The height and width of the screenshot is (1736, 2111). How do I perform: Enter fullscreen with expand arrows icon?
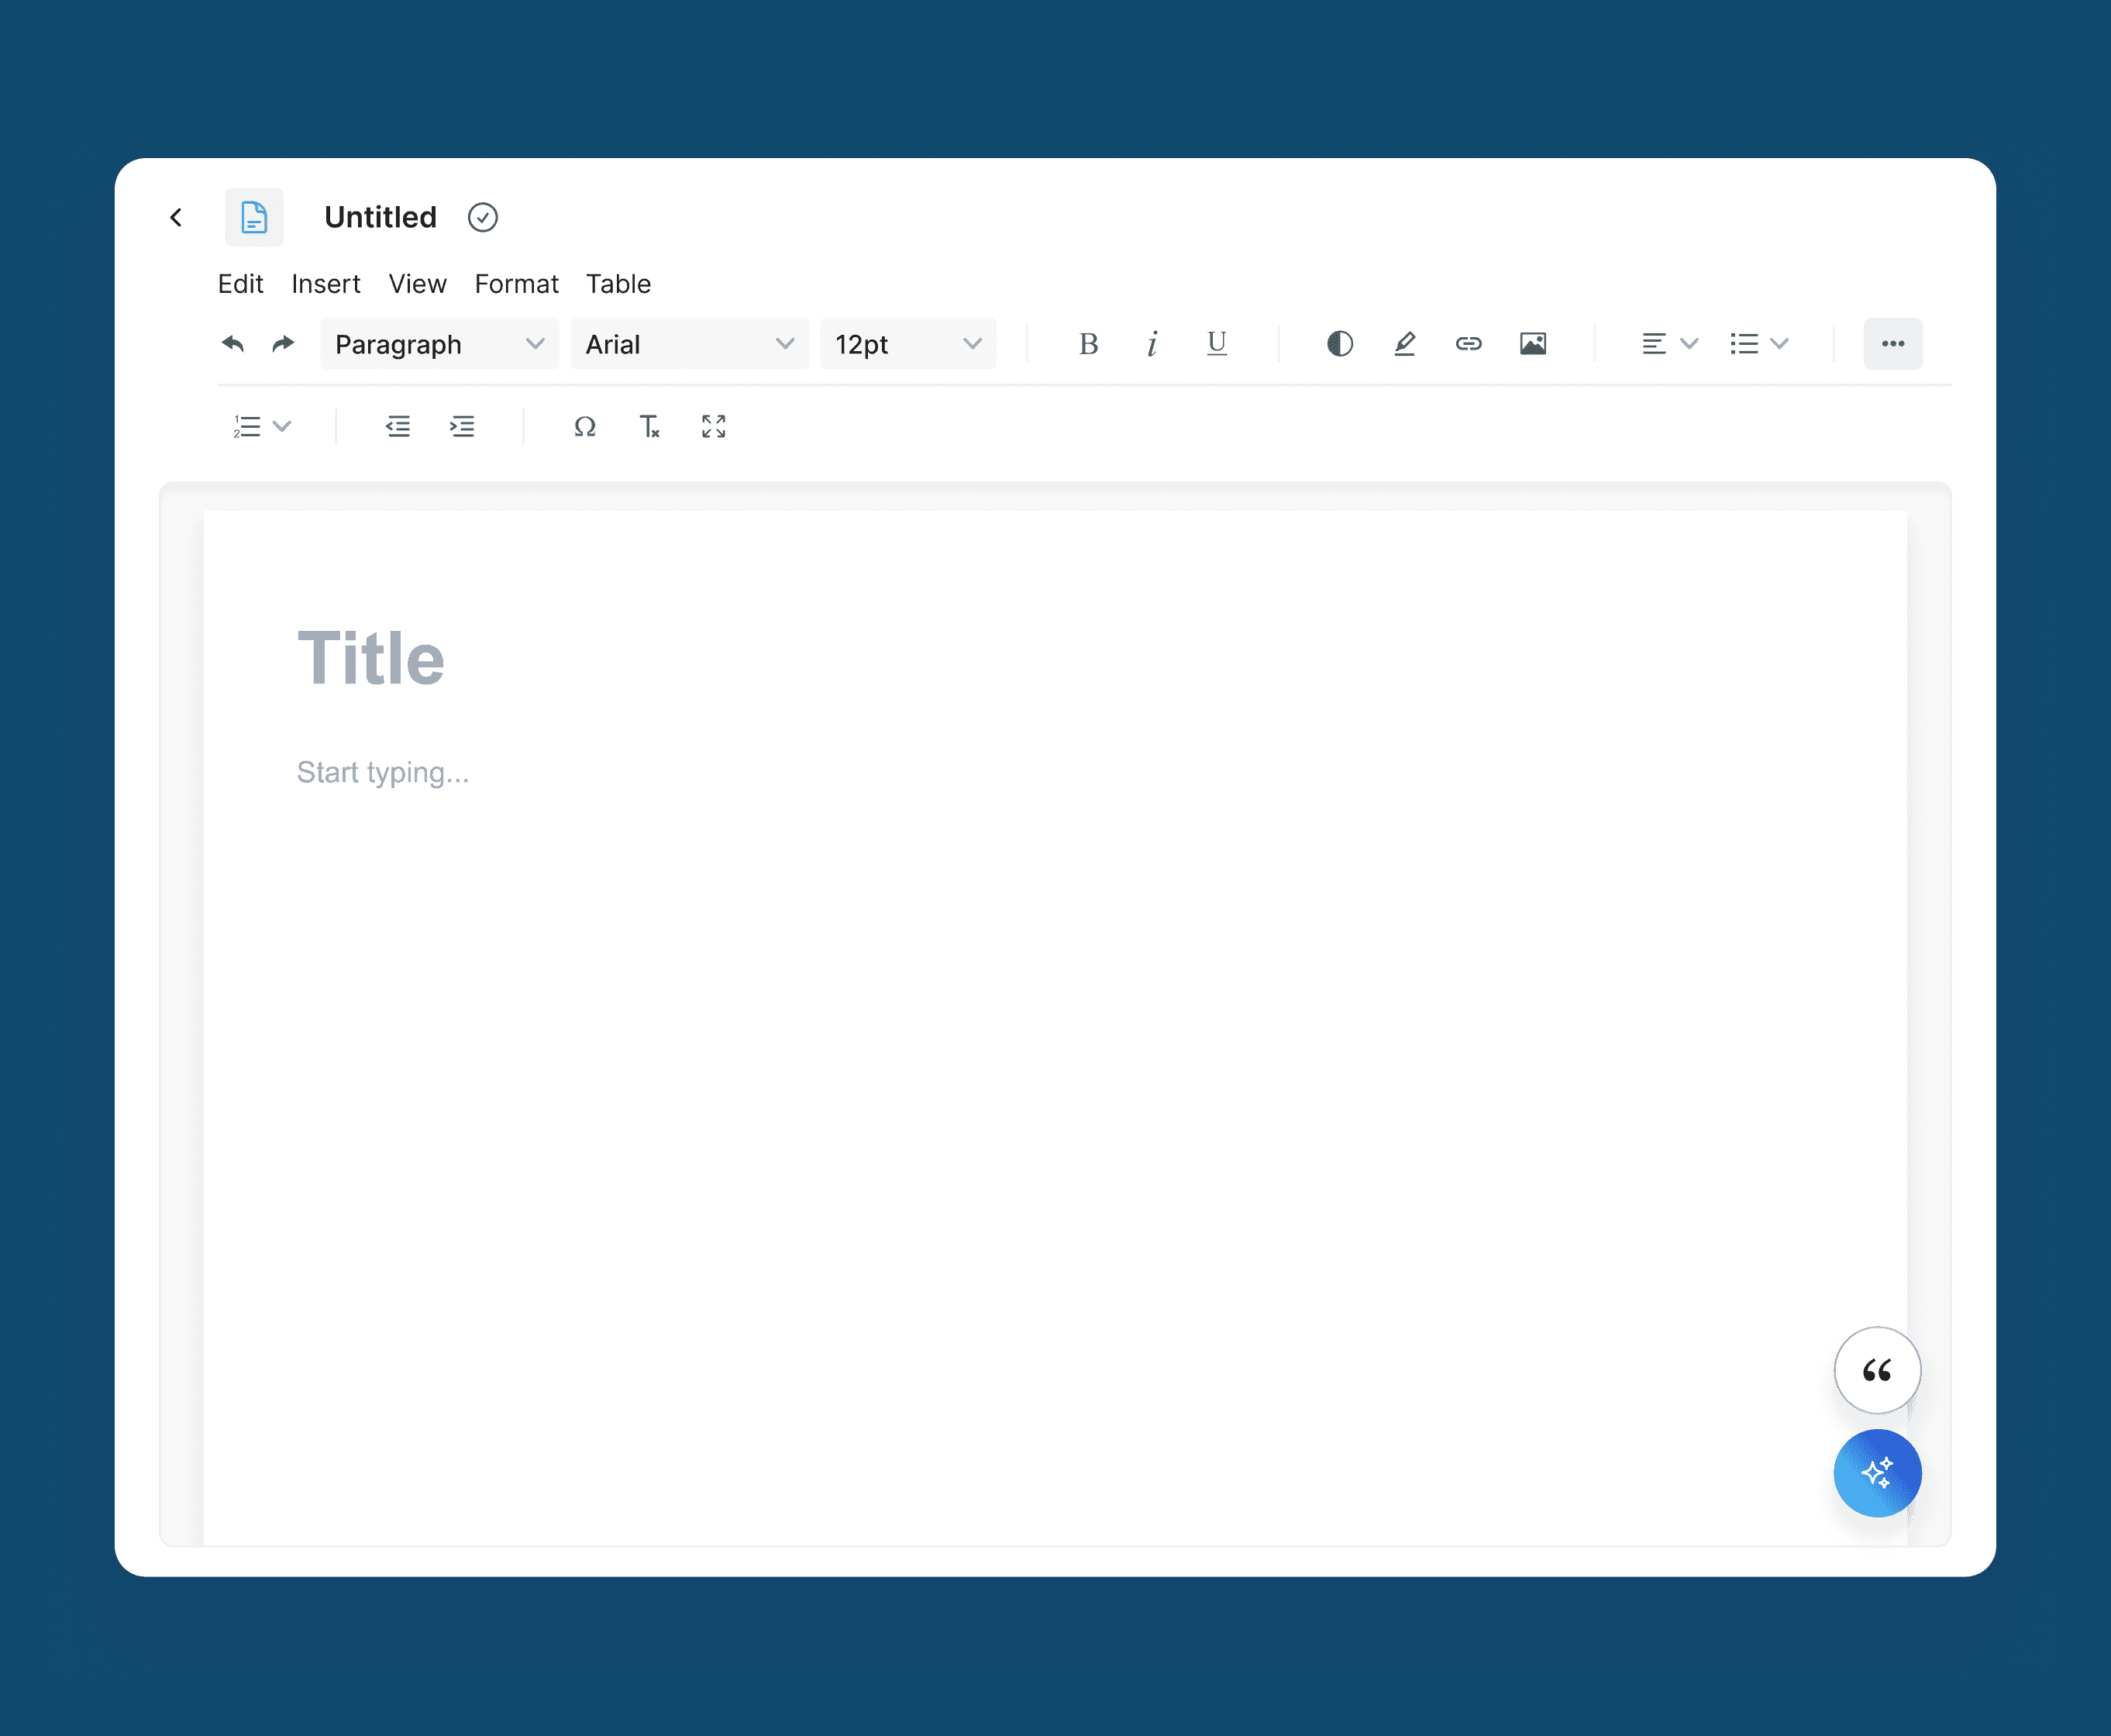(x=713, y=427)
